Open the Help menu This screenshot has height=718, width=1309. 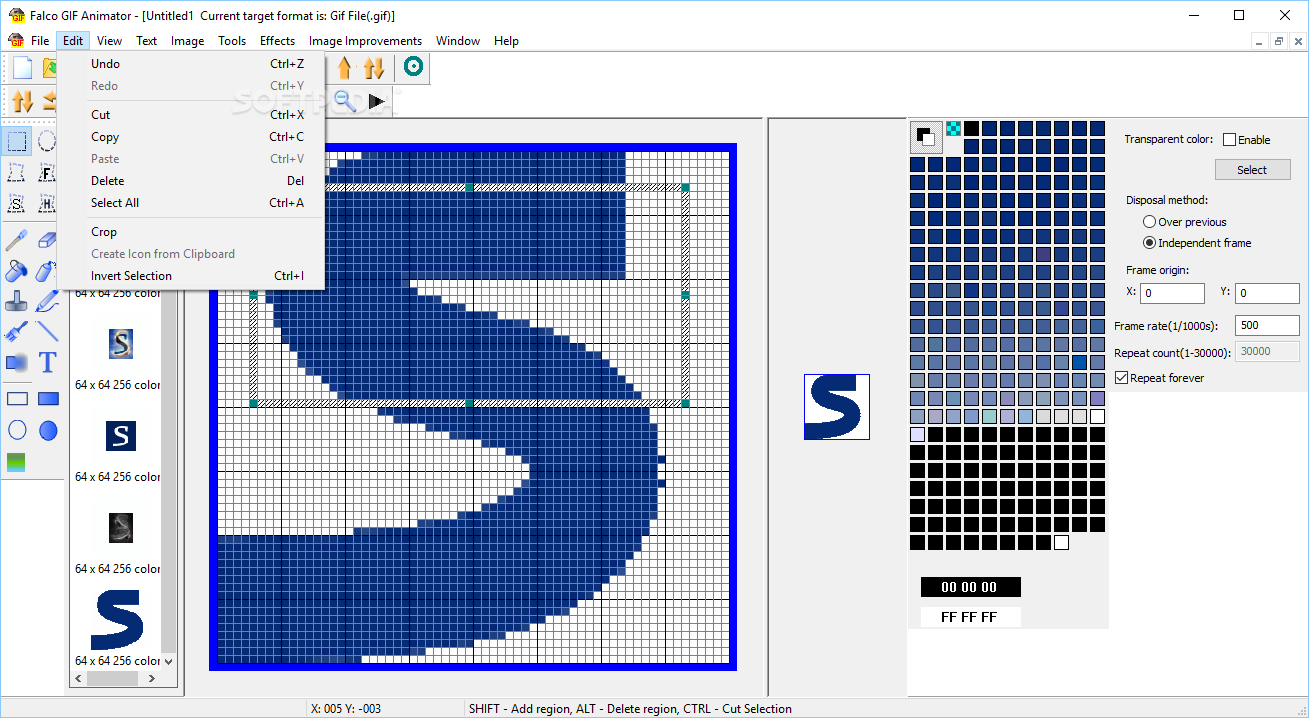click(506, 41)
